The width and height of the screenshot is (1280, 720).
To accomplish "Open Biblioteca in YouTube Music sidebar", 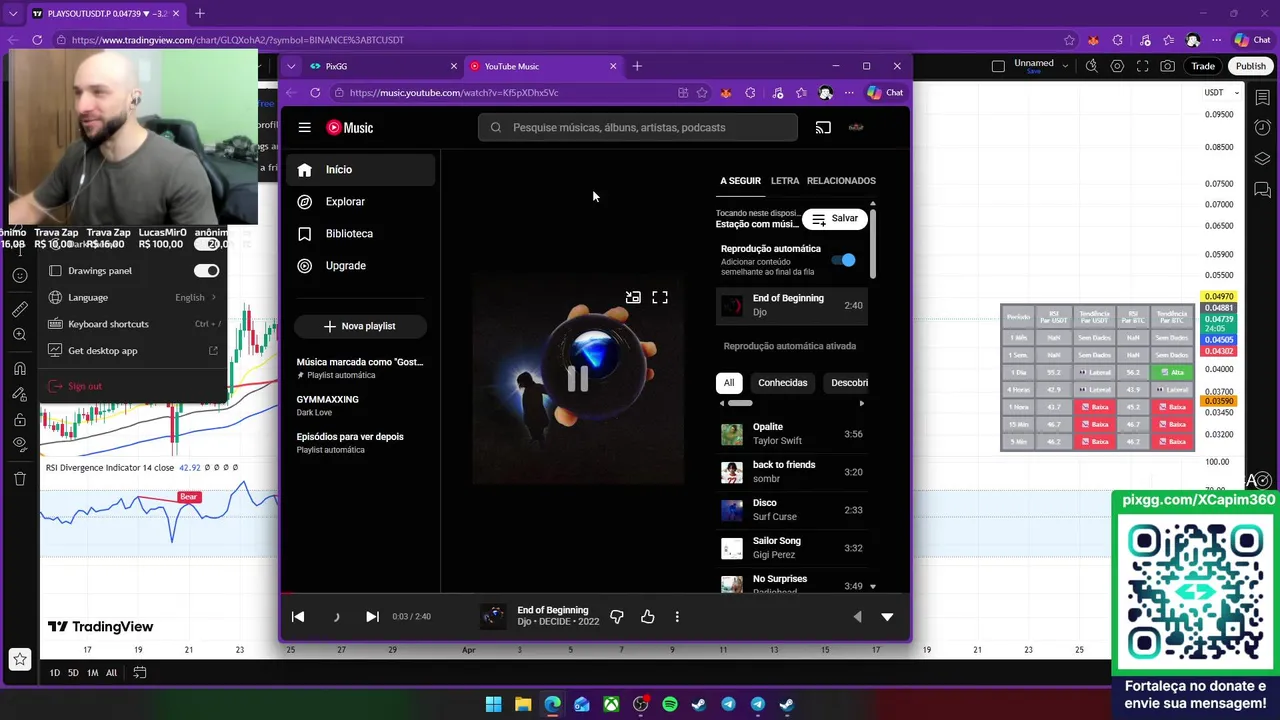I will (x=361, y=234).
